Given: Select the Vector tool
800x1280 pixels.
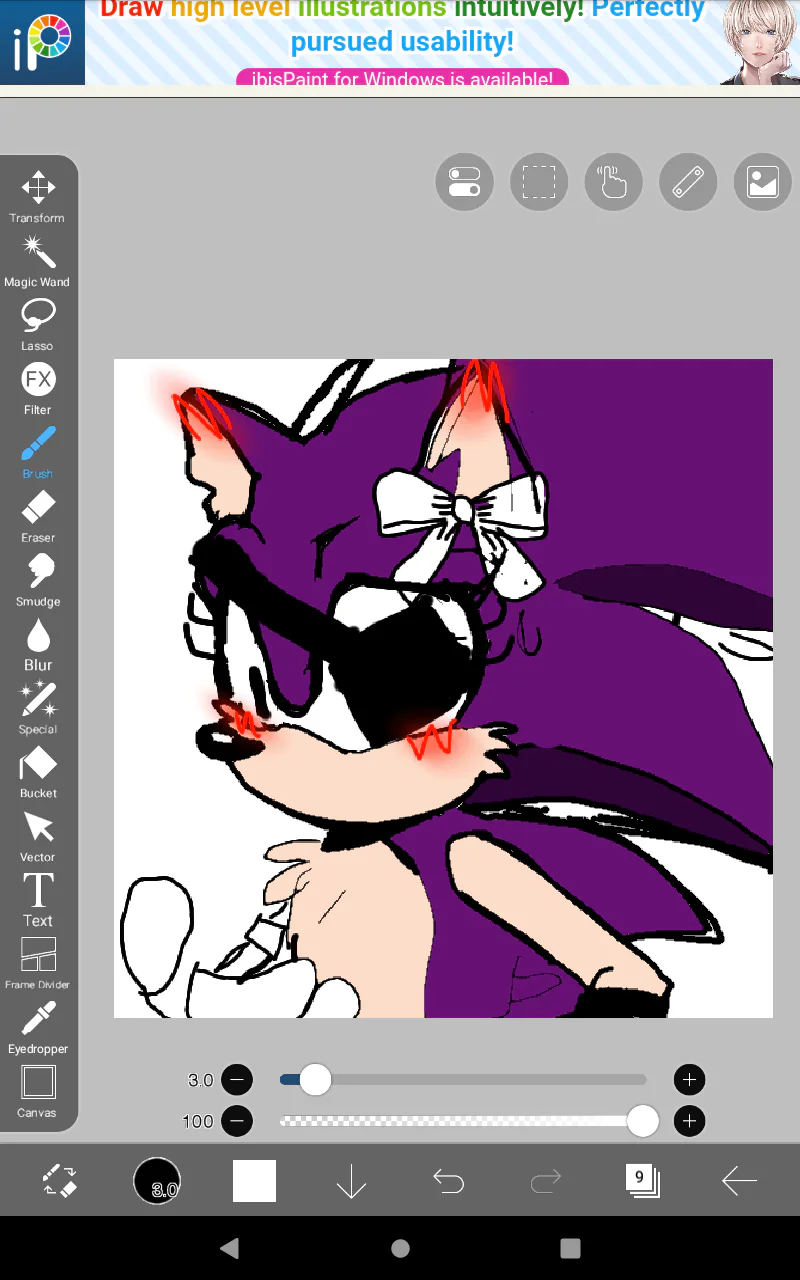Looking at the screenshot, I should (38, 836).
